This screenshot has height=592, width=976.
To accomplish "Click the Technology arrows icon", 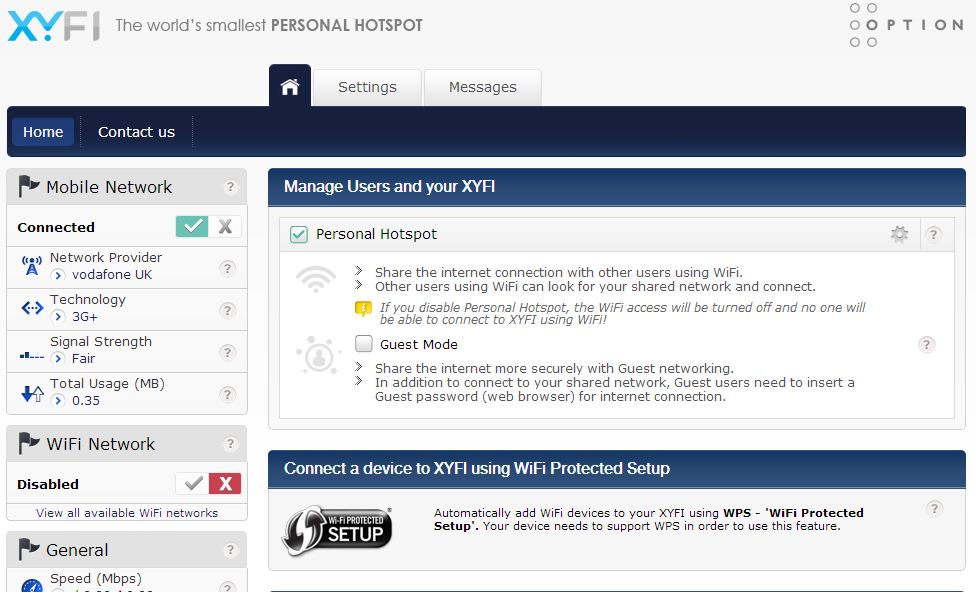I will pos(32,308).
